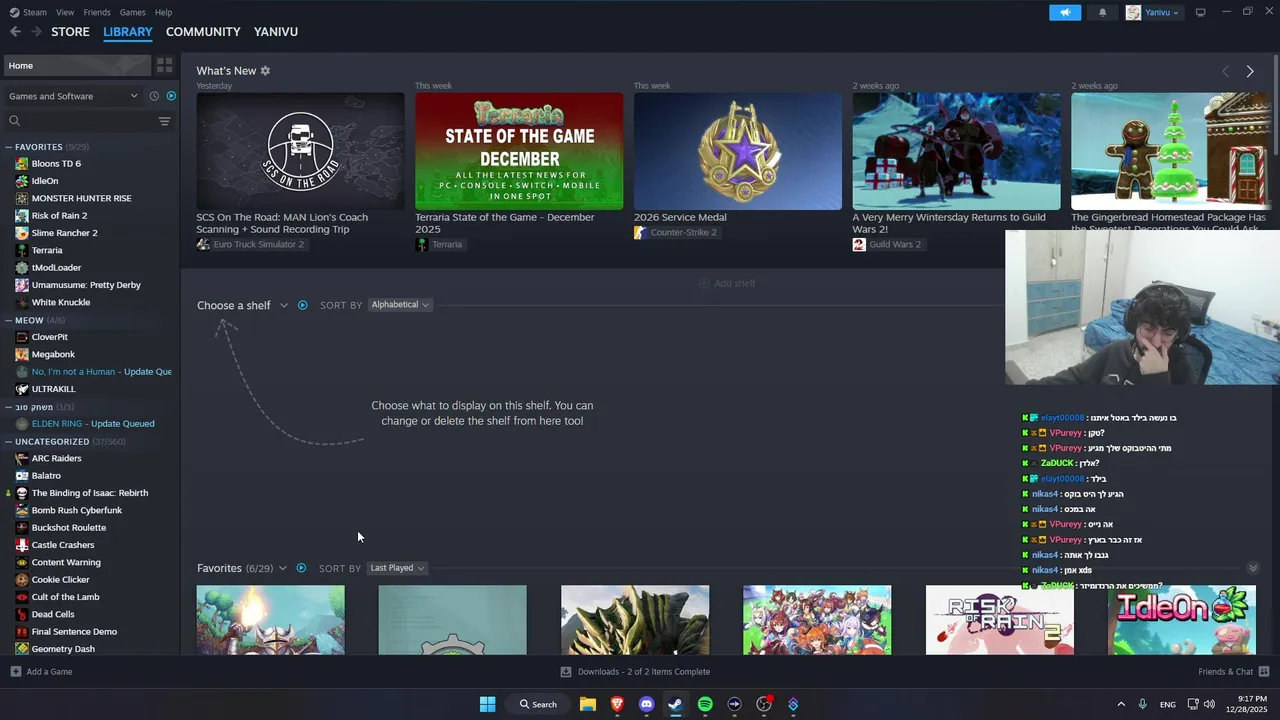Open the Windows Start button

[487, 704]
